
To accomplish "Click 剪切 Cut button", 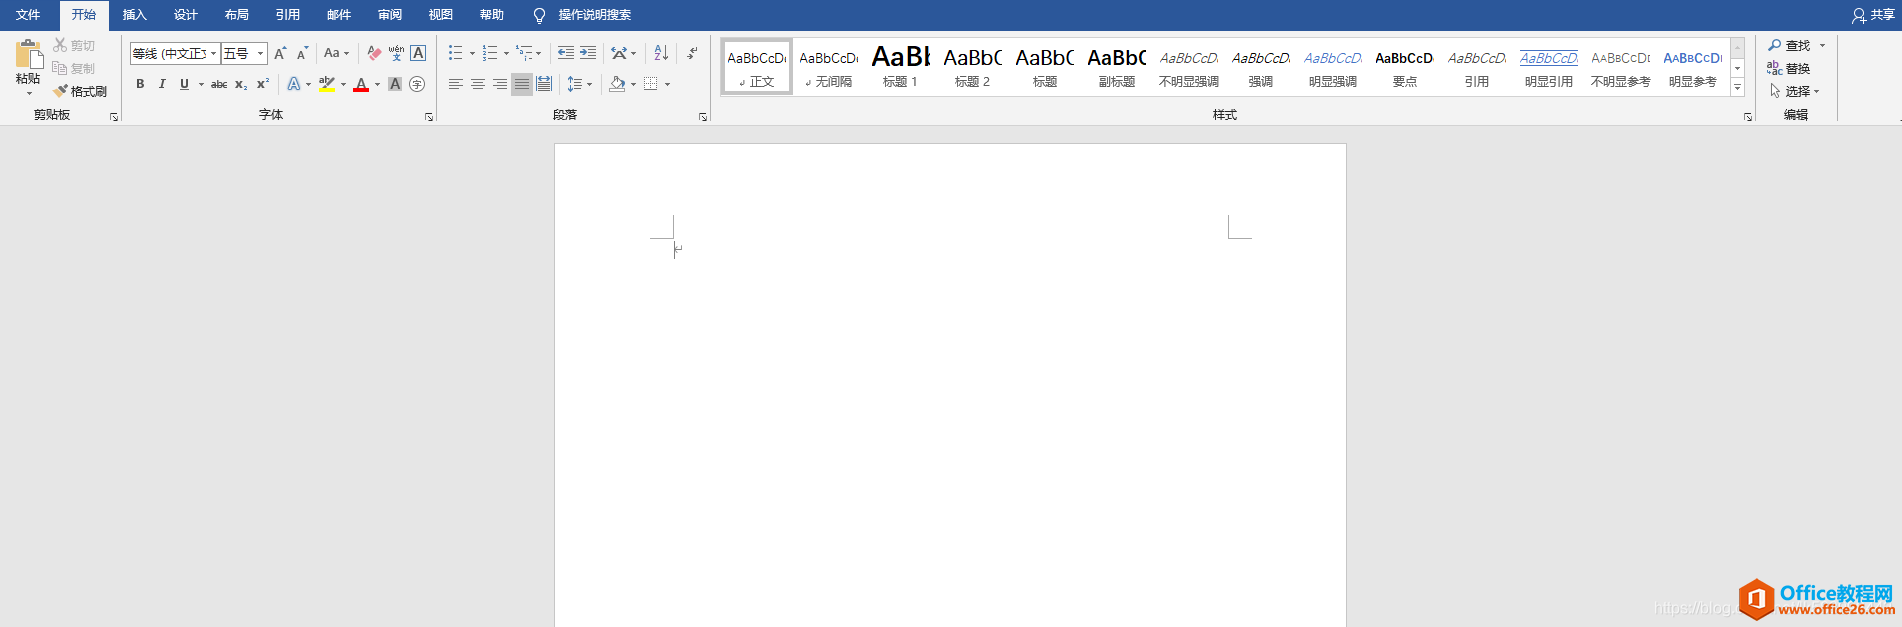I will click(75, 45).
